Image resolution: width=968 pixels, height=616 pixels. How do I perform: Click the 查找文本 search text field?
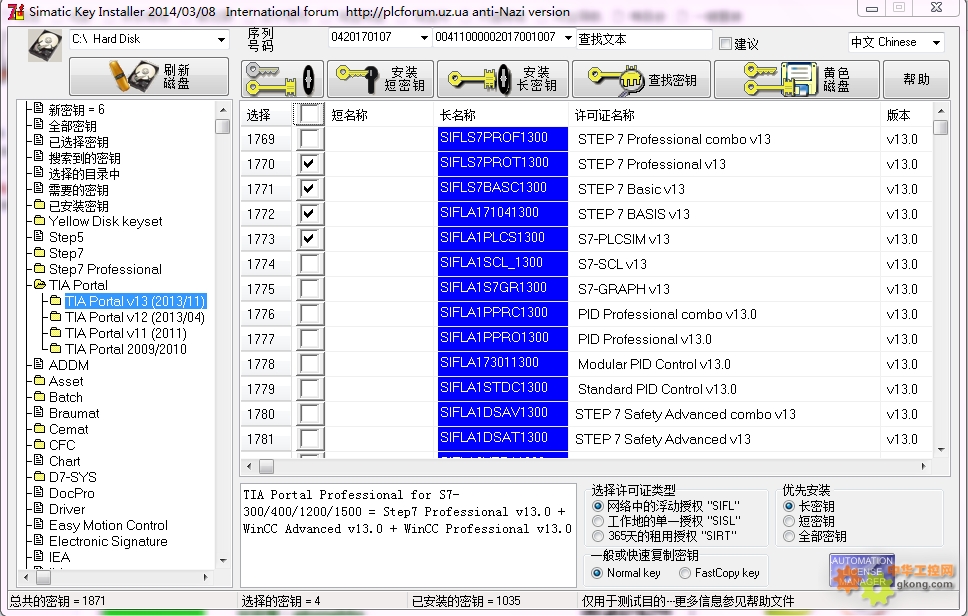644,40
